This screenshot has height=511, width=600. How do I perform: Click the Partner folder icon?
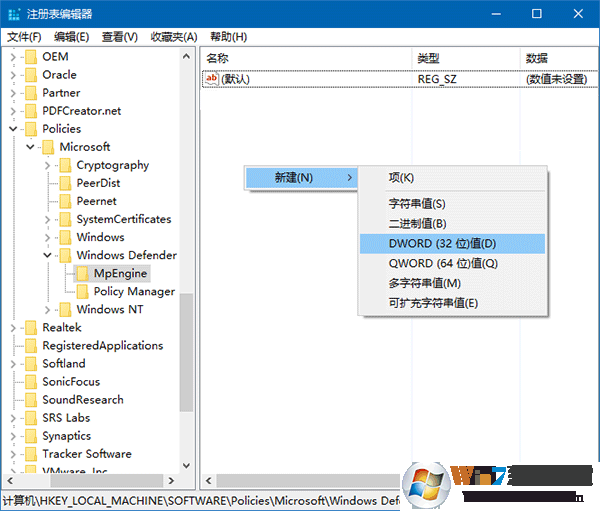[x=31, y=93]
